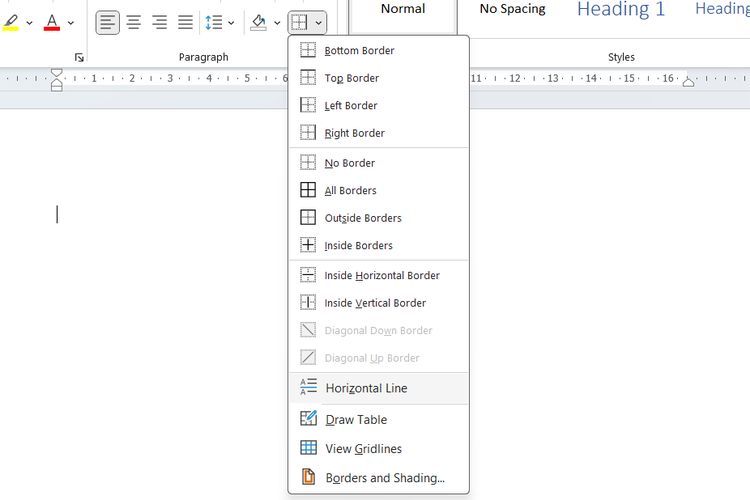Choose Right Border from the menu
Viewport: 750px width, 500px height.
[378, 133]
